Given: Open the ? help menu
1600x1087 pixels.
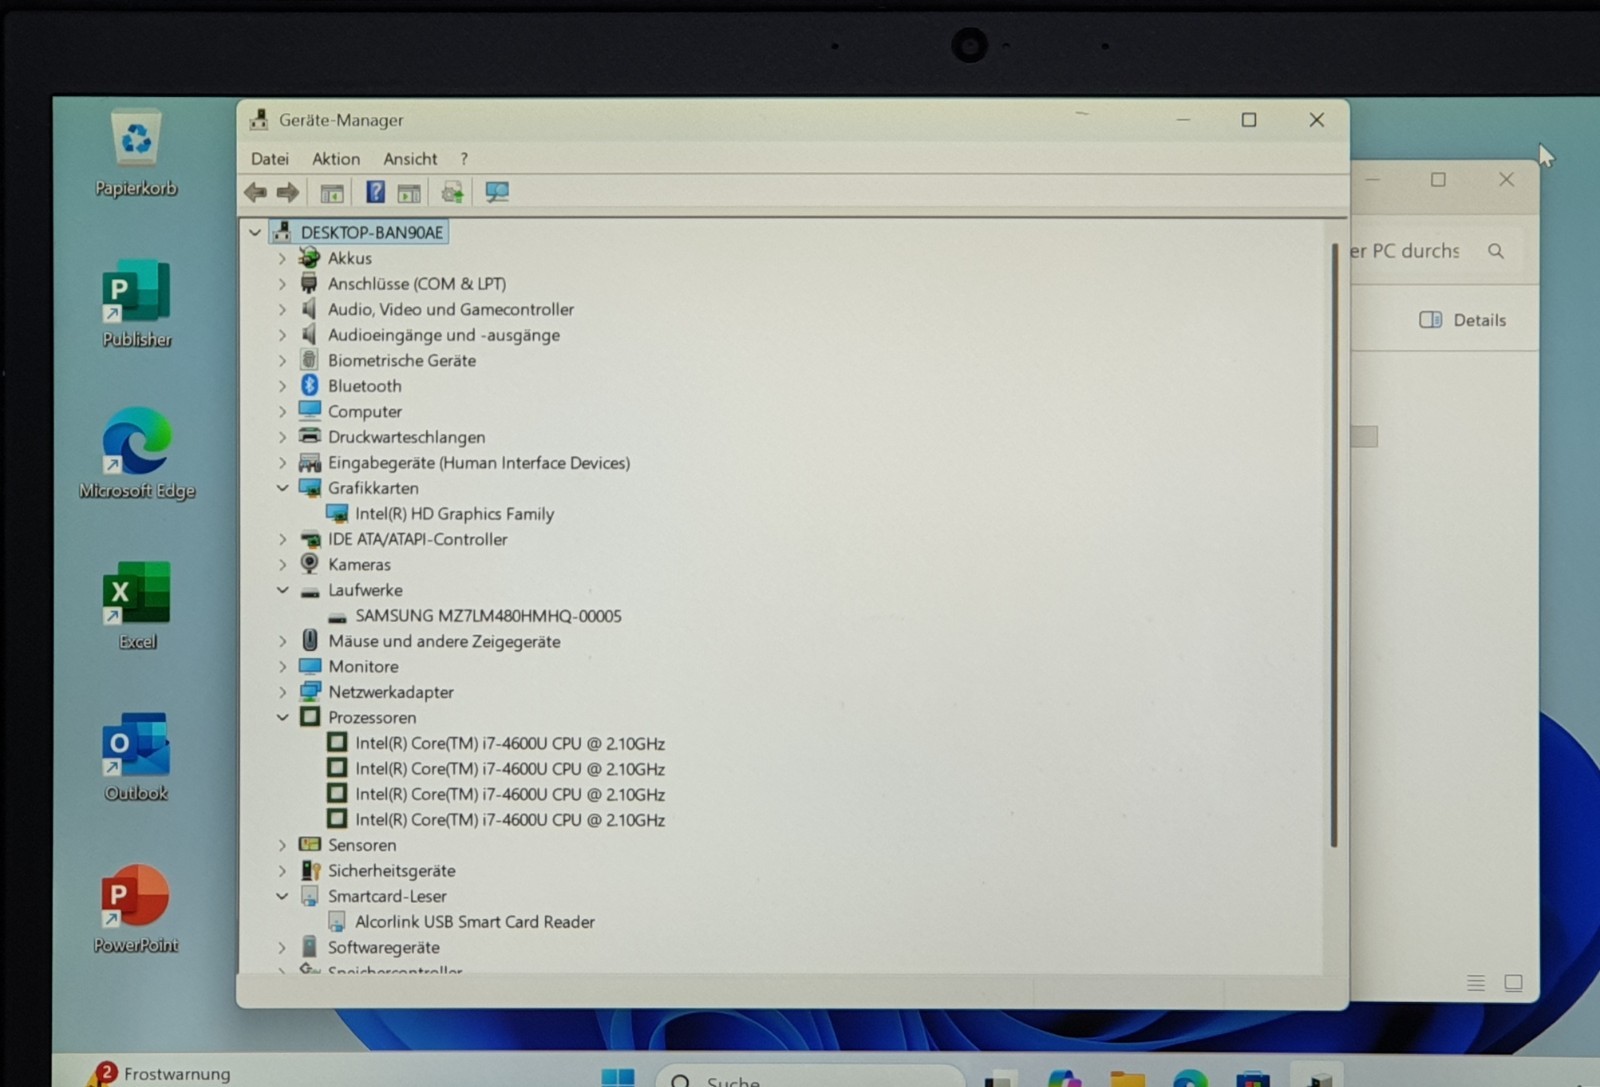Looking at the screenshot, I should pyautogui.click(x=464, y=159).
